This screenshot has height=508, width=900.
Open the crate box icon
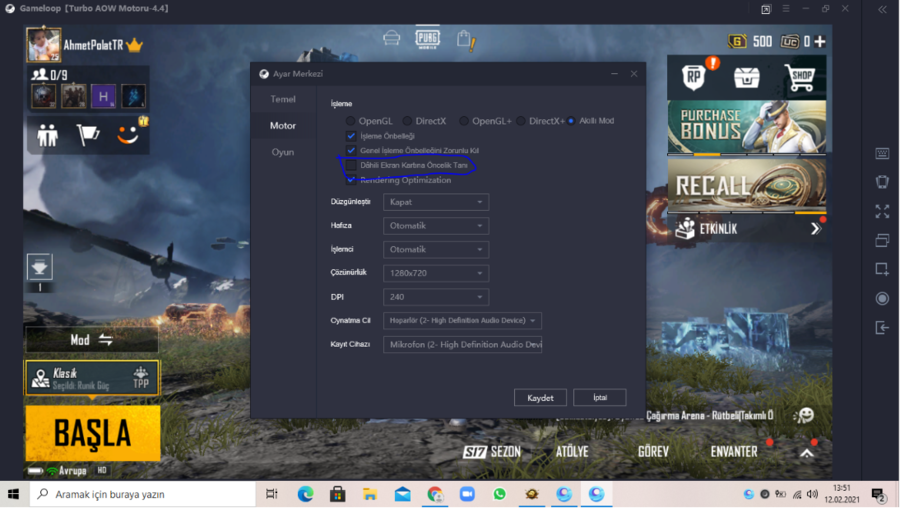(x=746, y=77)
